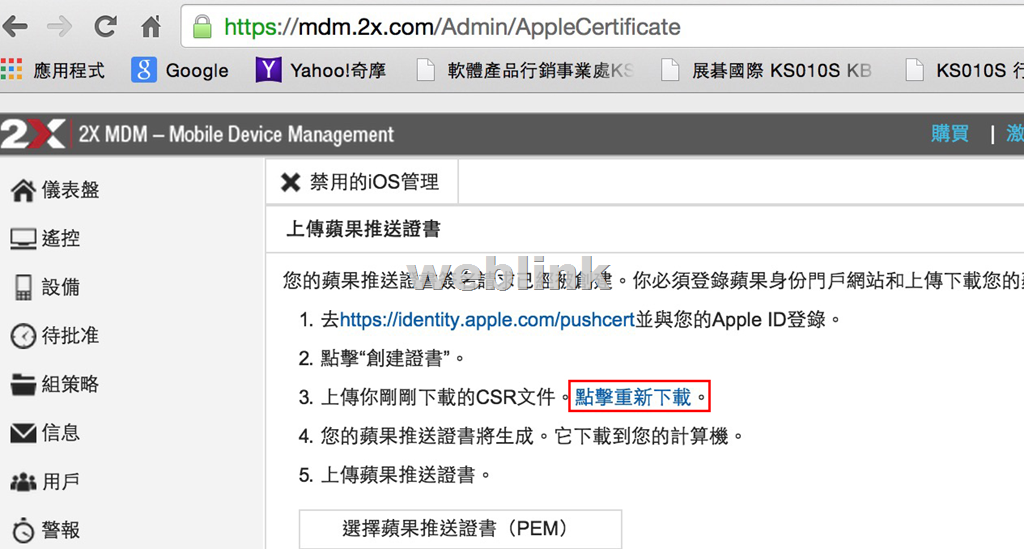
Task: Open 用戶 users group icon
Action: pos(23,482)
